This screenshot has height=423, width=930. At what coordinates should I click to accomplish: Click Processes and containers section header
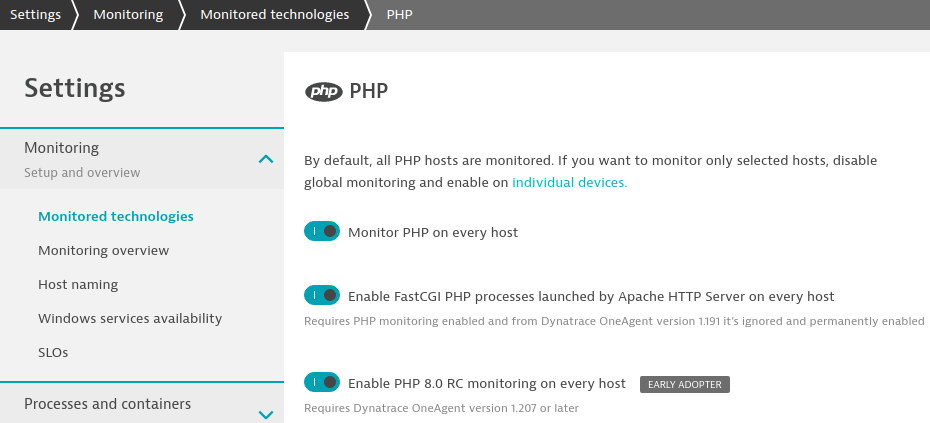click(142, 403)
